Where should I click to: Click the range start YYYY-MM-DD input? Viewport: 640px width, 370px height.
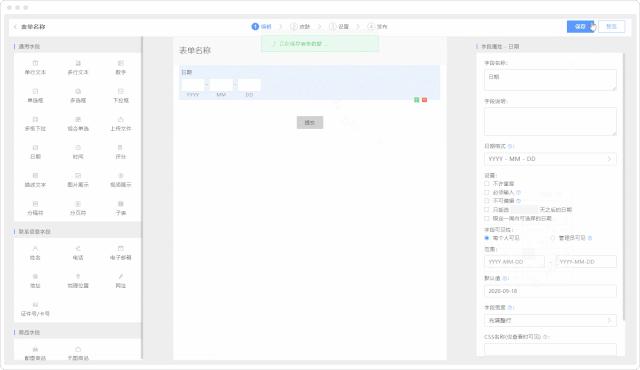click(514, 261)
